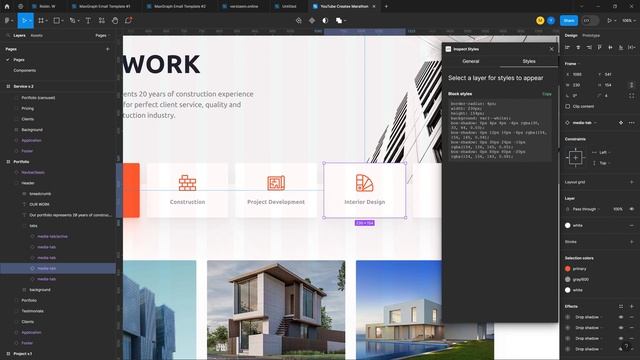Image resolution: width=640 pixels, height=360 pixels.
Task: Close the Inspect Styles plugin panel
Action: point(551,49)
